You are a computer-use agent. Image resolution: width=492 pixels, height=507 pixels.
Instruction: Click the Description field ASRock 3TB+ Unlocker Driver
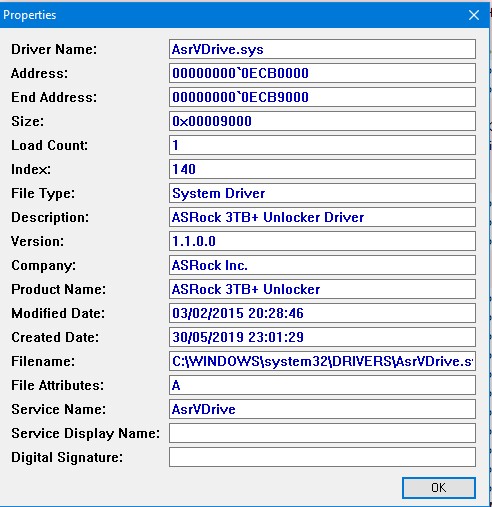322,217
